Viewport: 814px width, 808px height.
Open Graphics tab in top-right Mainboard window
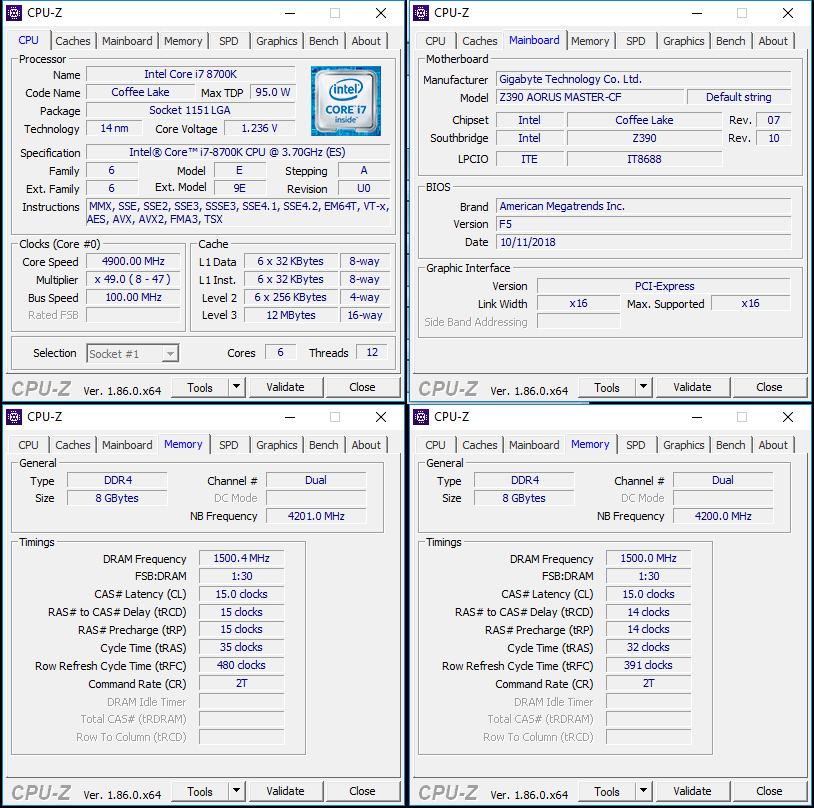click(684, 41)
